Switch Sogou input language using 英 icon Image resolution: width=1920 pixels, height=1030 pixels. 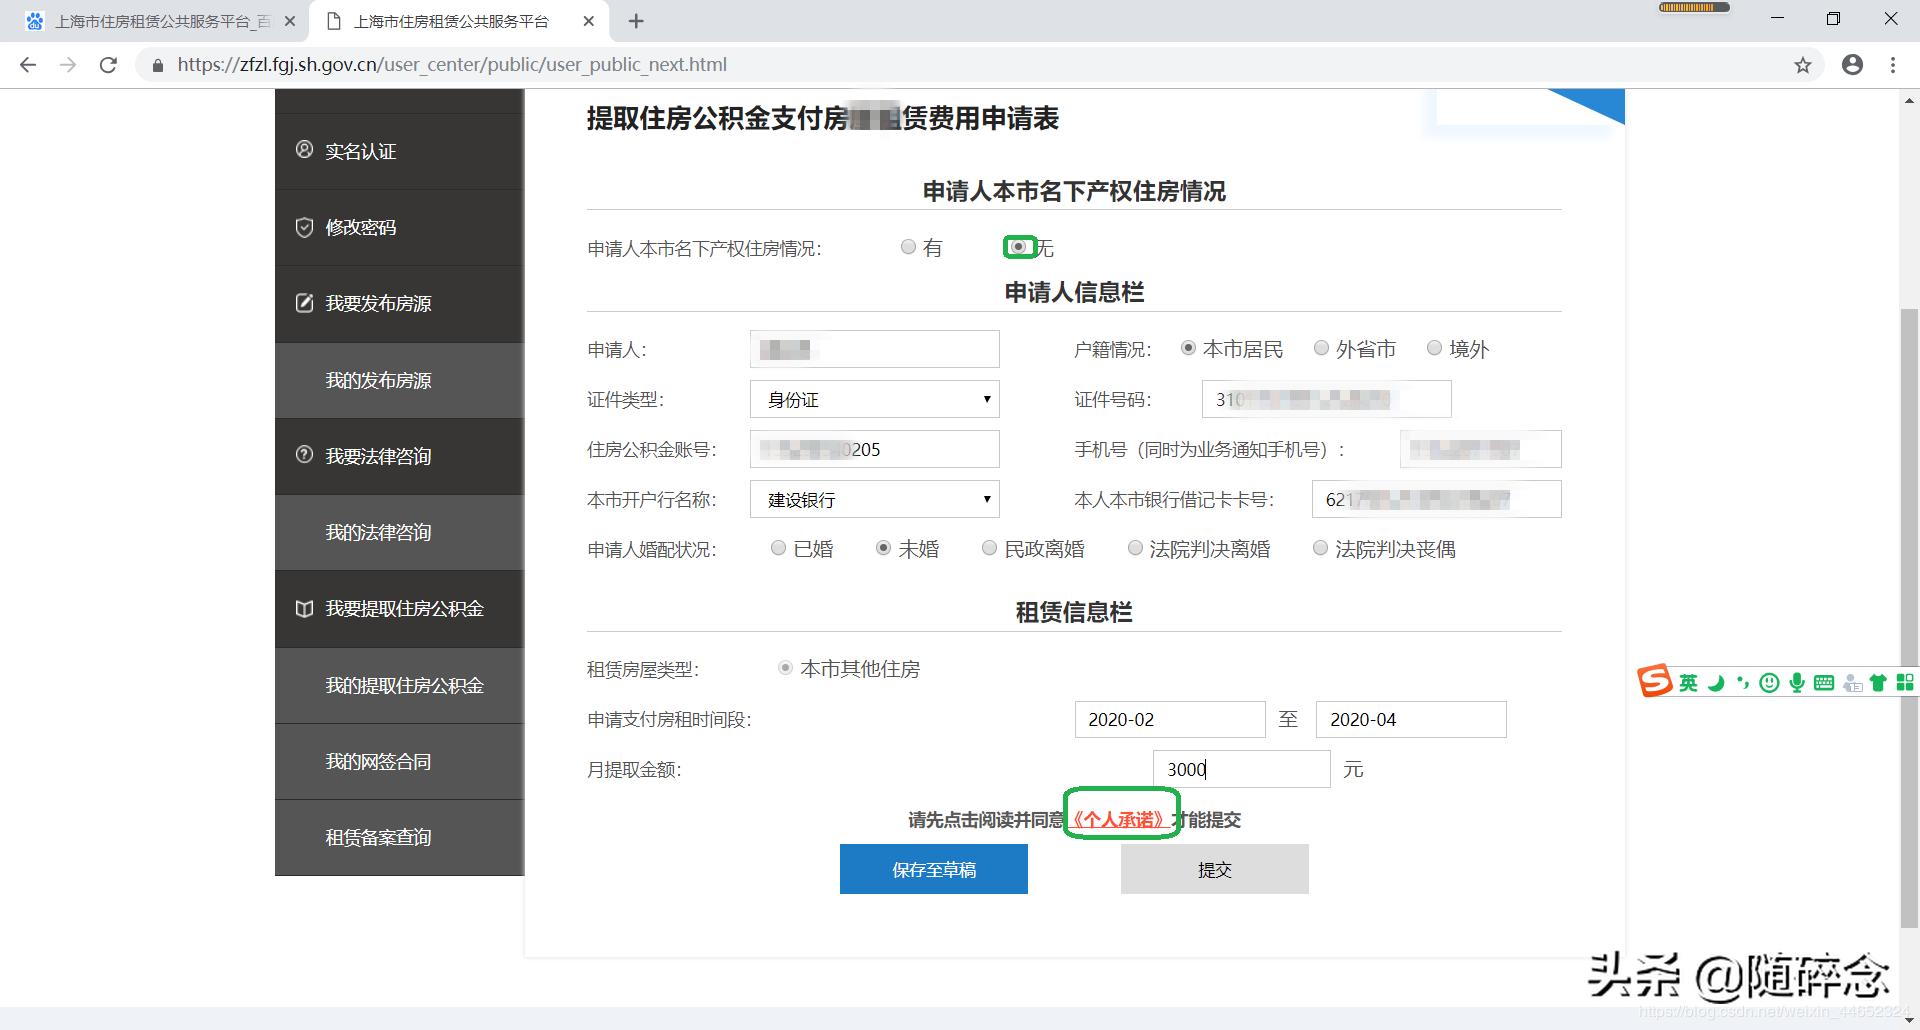pos(1688,682)
